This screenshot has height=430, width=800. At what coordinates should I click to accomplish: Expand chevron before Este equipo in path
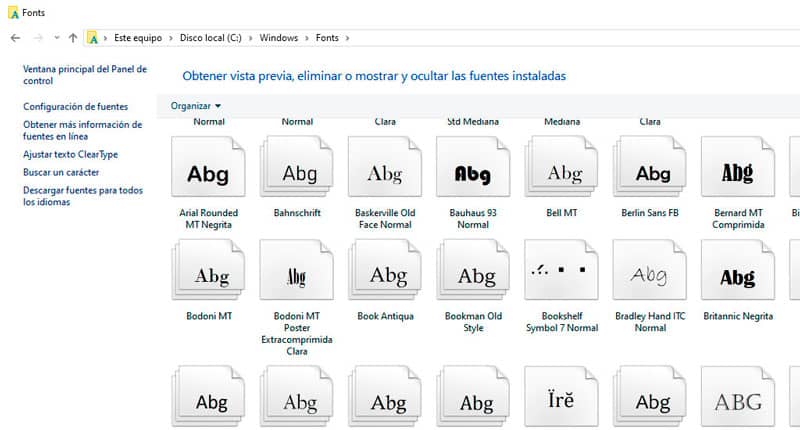(106, 38)
